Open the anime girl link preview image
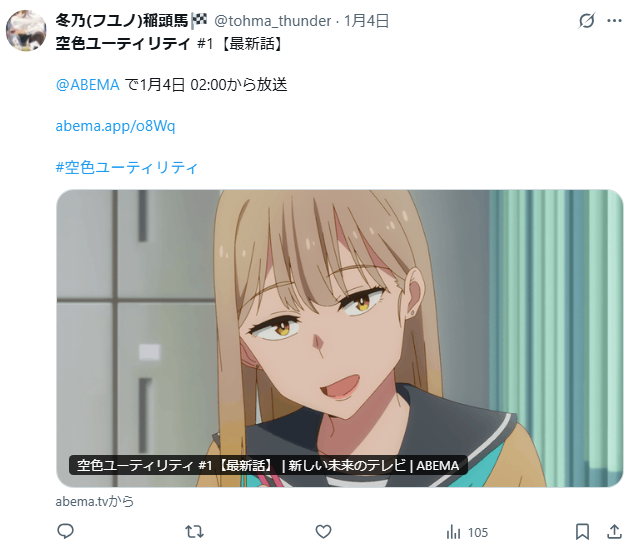The width and height of the screenshot is (635, 547). pyautogui.click(x=339, y=338)
